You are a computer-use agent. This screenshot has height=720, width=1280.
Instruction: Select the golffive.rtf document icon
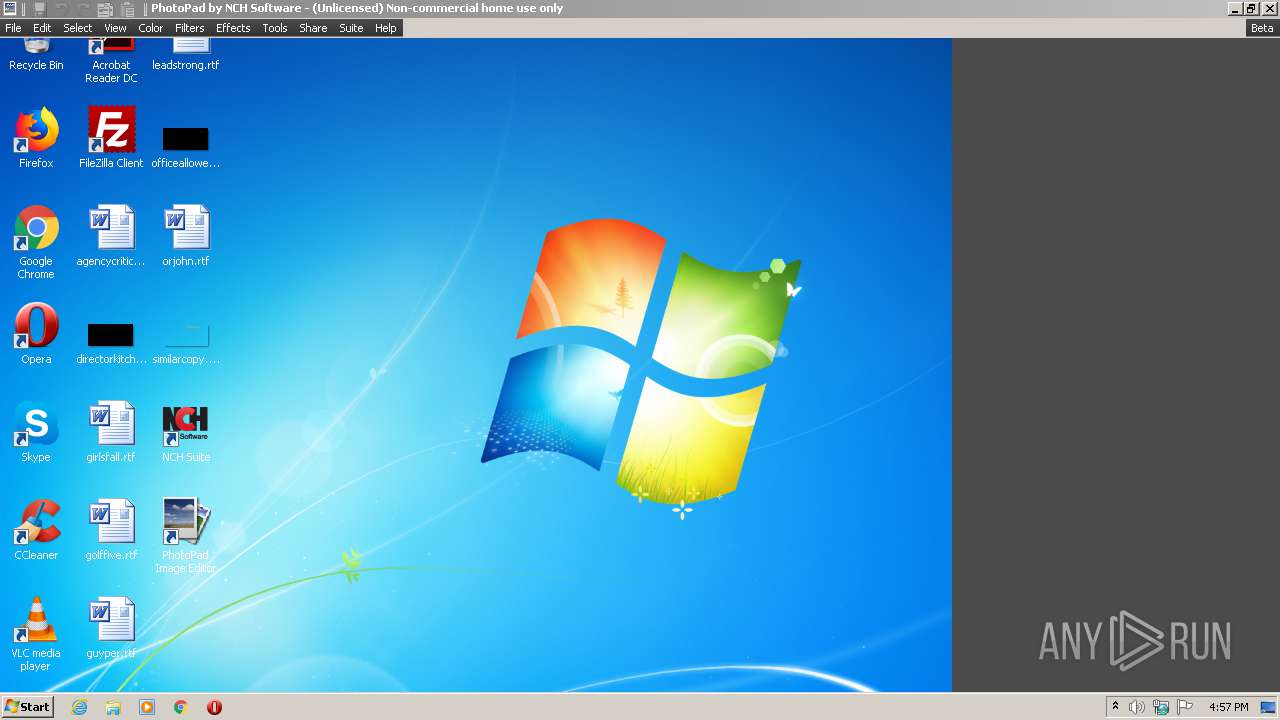[111, 530]
